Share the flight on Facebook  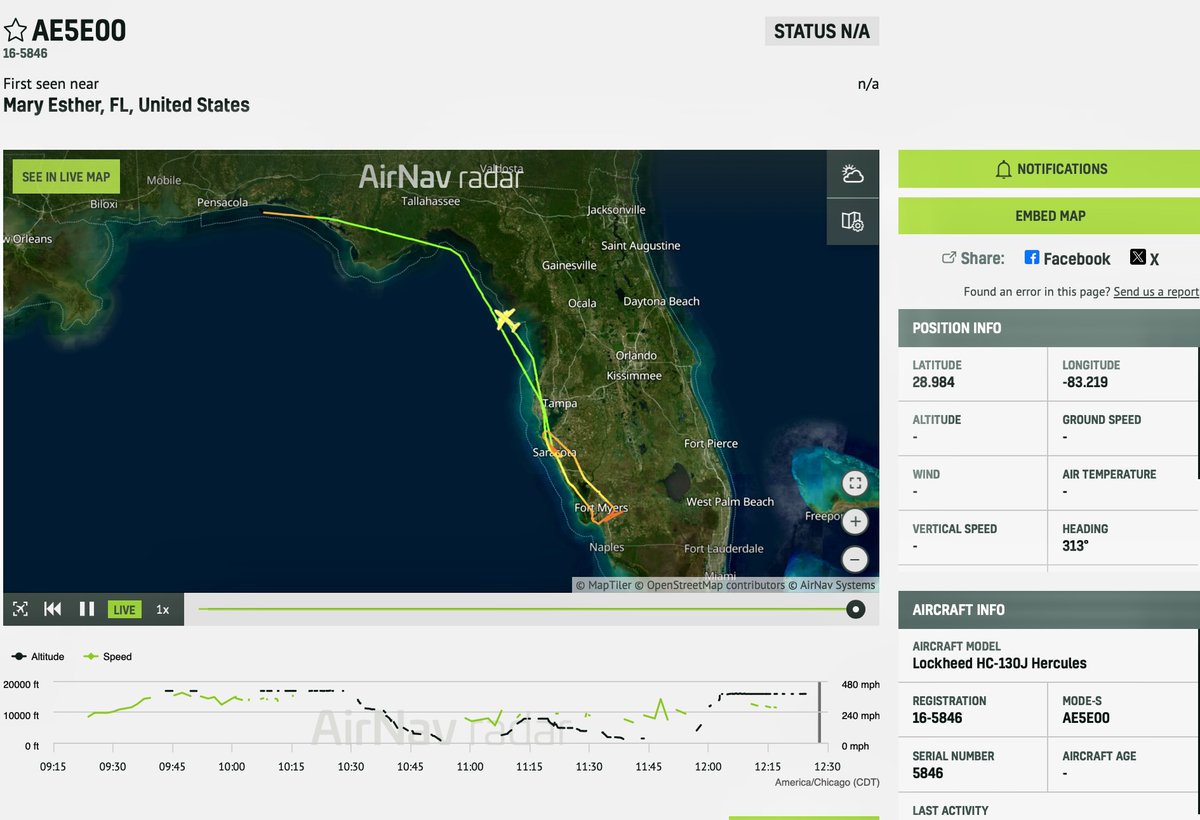pyautogui.click(x=1067, y=258)
